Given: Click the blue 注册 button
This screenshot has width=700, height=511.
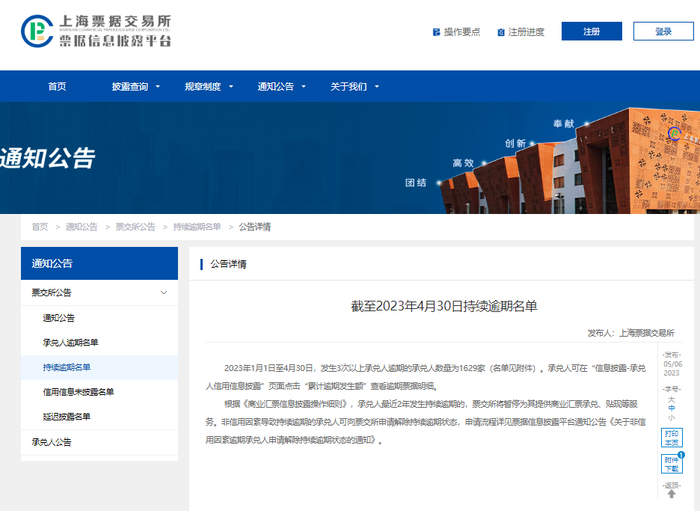Looking at the screenshot, I should click(x=592, y=31).
